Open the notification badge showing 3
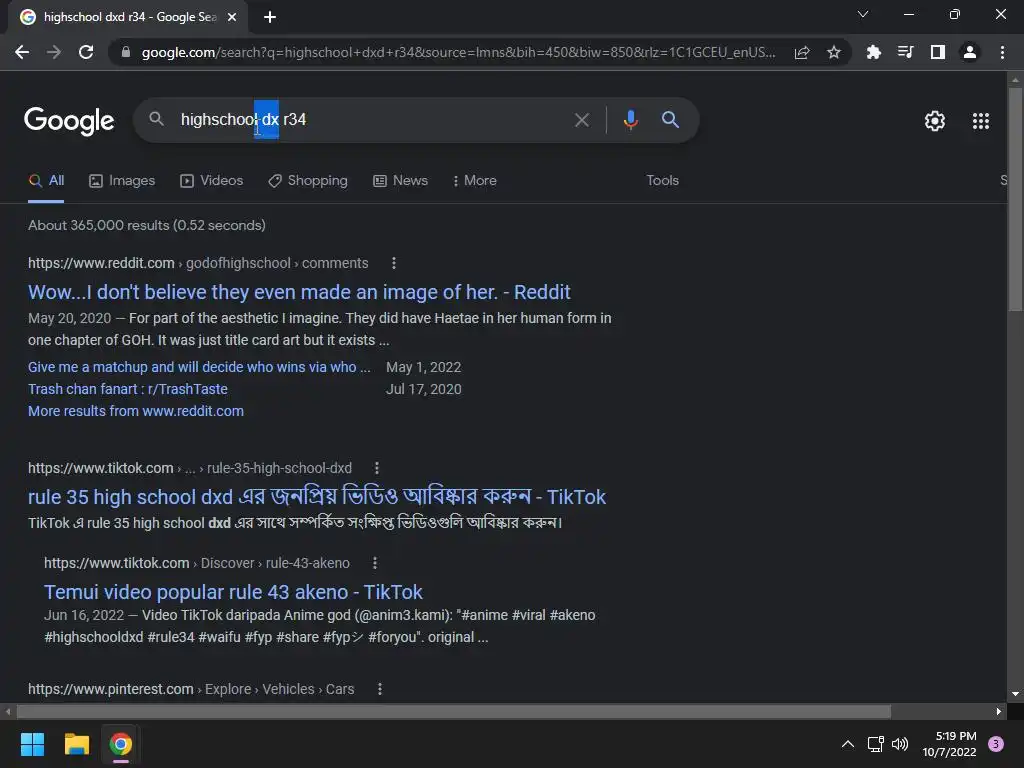 pyautogui.click(x=996, y=744)
